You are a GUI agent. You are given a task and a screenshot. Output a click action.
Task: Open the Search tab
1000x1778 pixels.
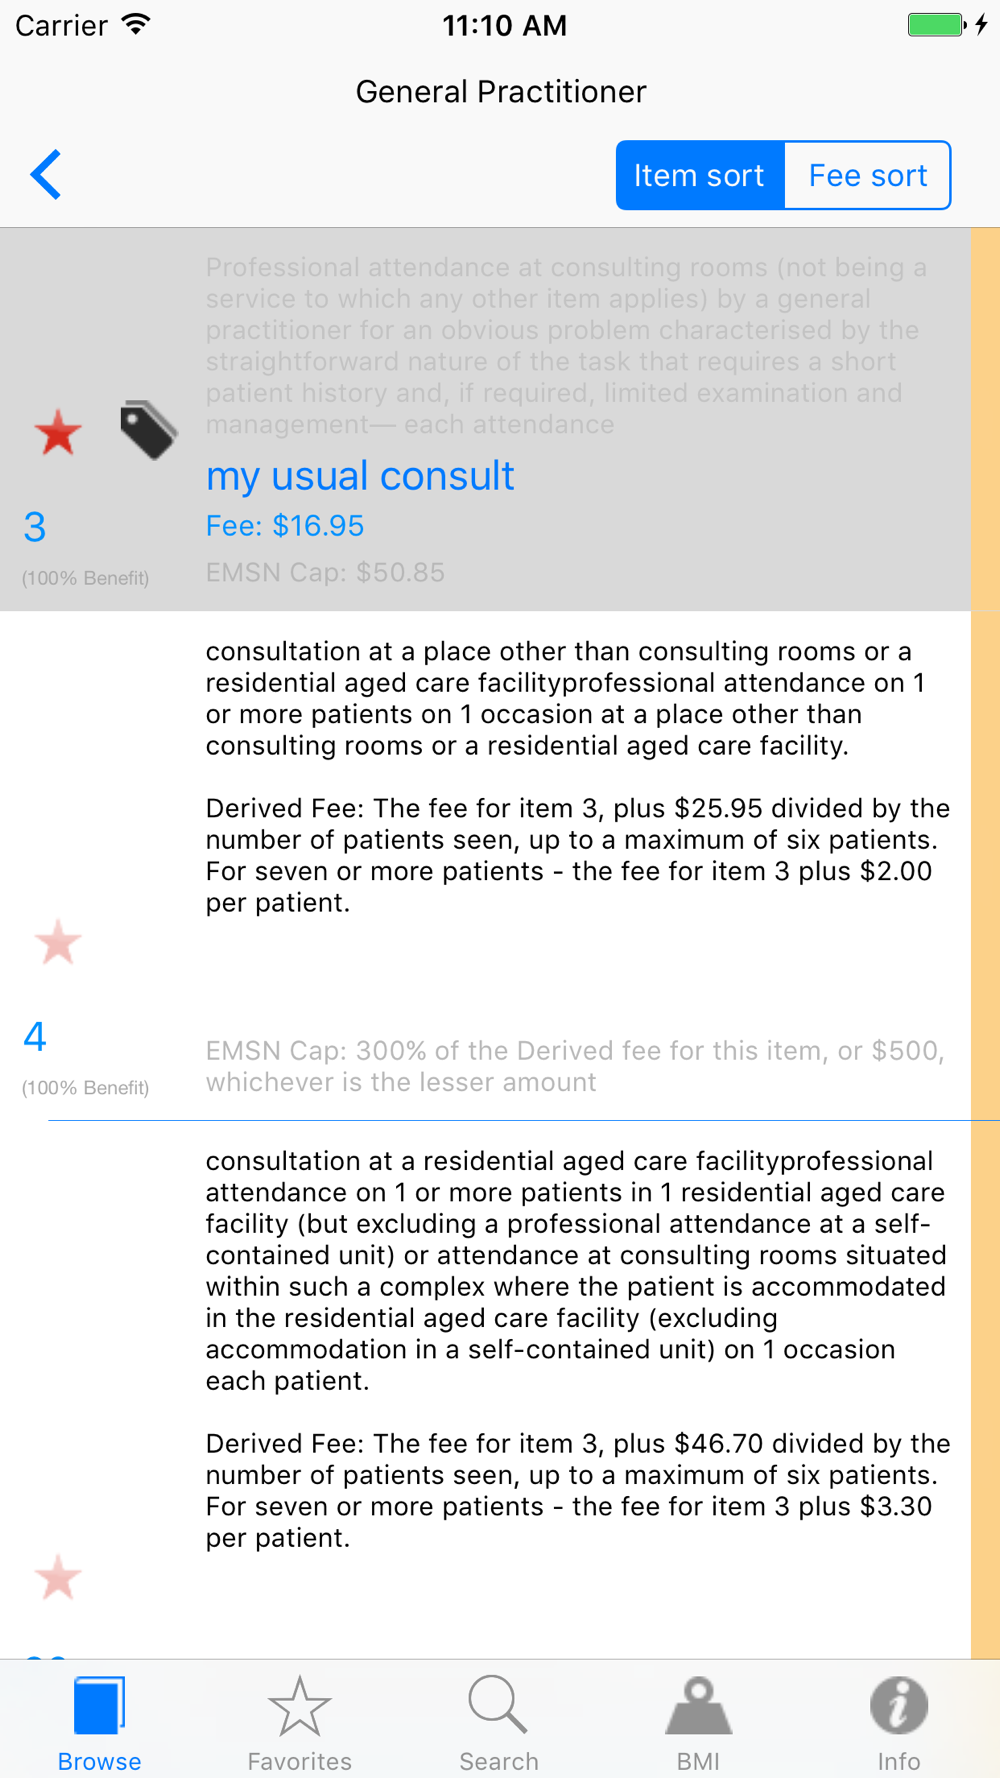[498, 1722]
